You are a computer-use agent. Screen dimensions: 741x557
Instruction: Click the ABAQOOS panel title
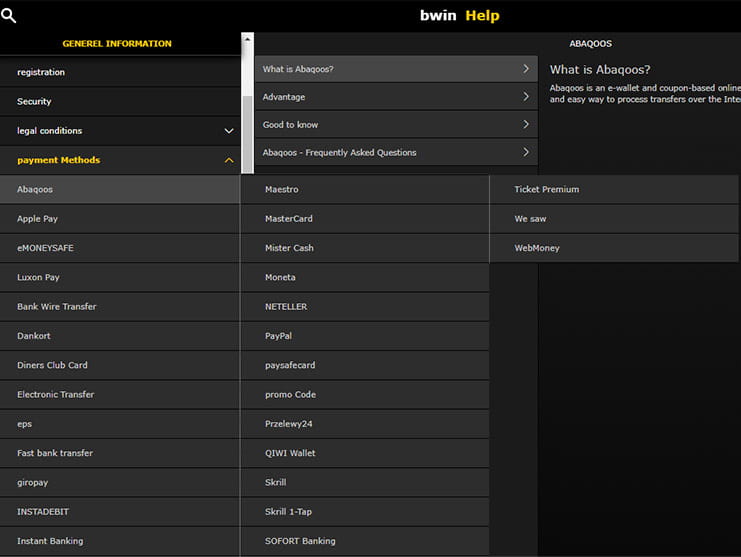(590, 43)
